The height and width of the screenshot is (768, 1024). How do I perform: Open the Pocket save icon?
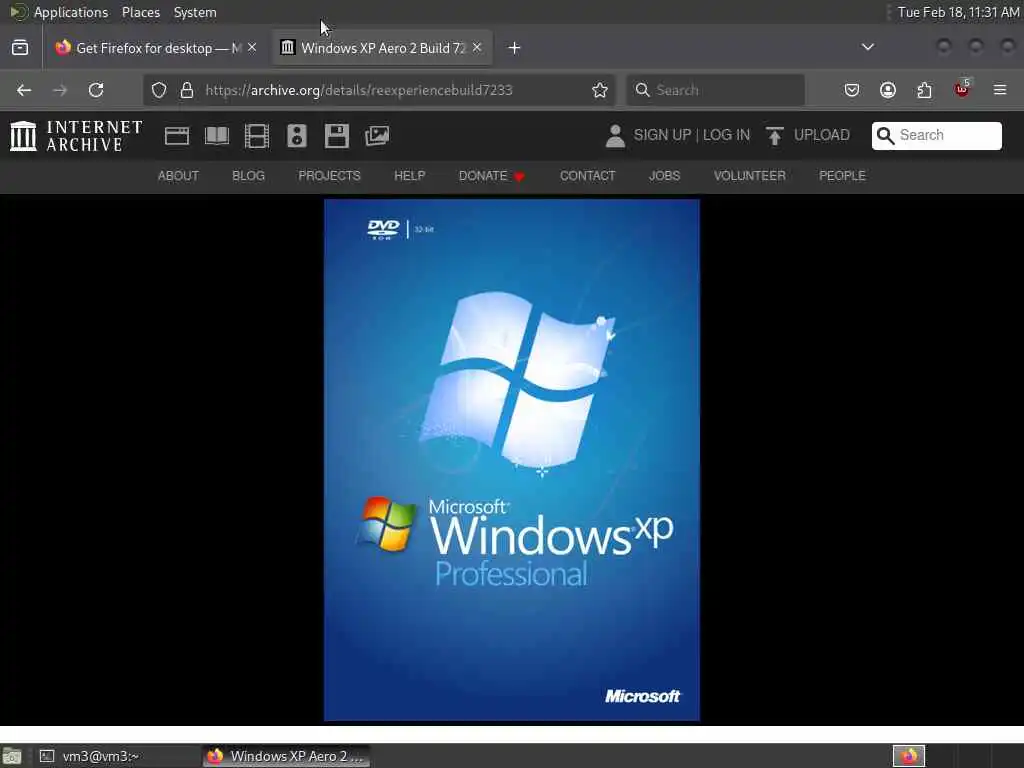pos(852,90)
